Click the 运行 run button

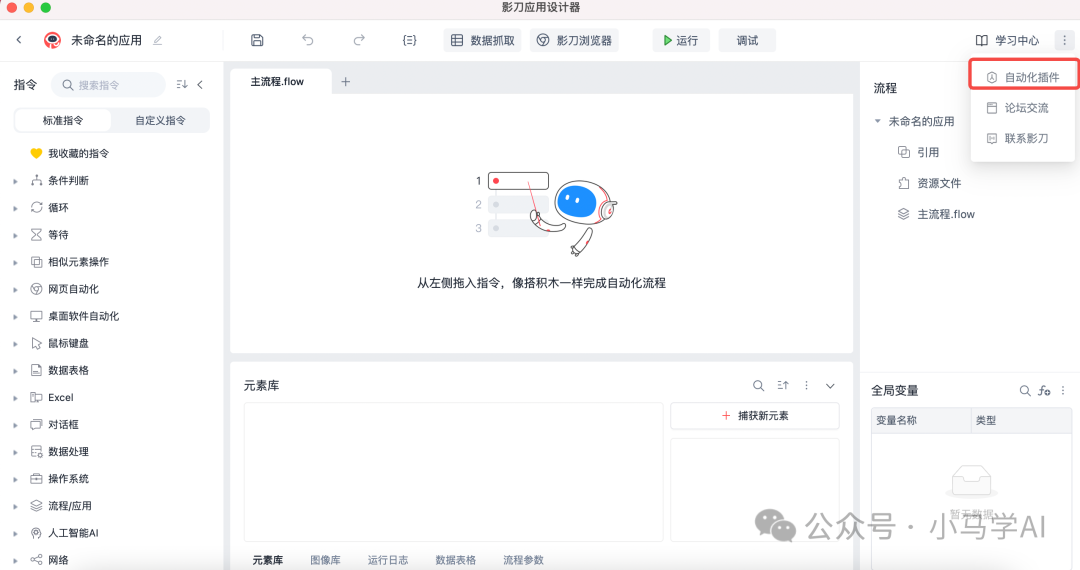coord(681,41)
